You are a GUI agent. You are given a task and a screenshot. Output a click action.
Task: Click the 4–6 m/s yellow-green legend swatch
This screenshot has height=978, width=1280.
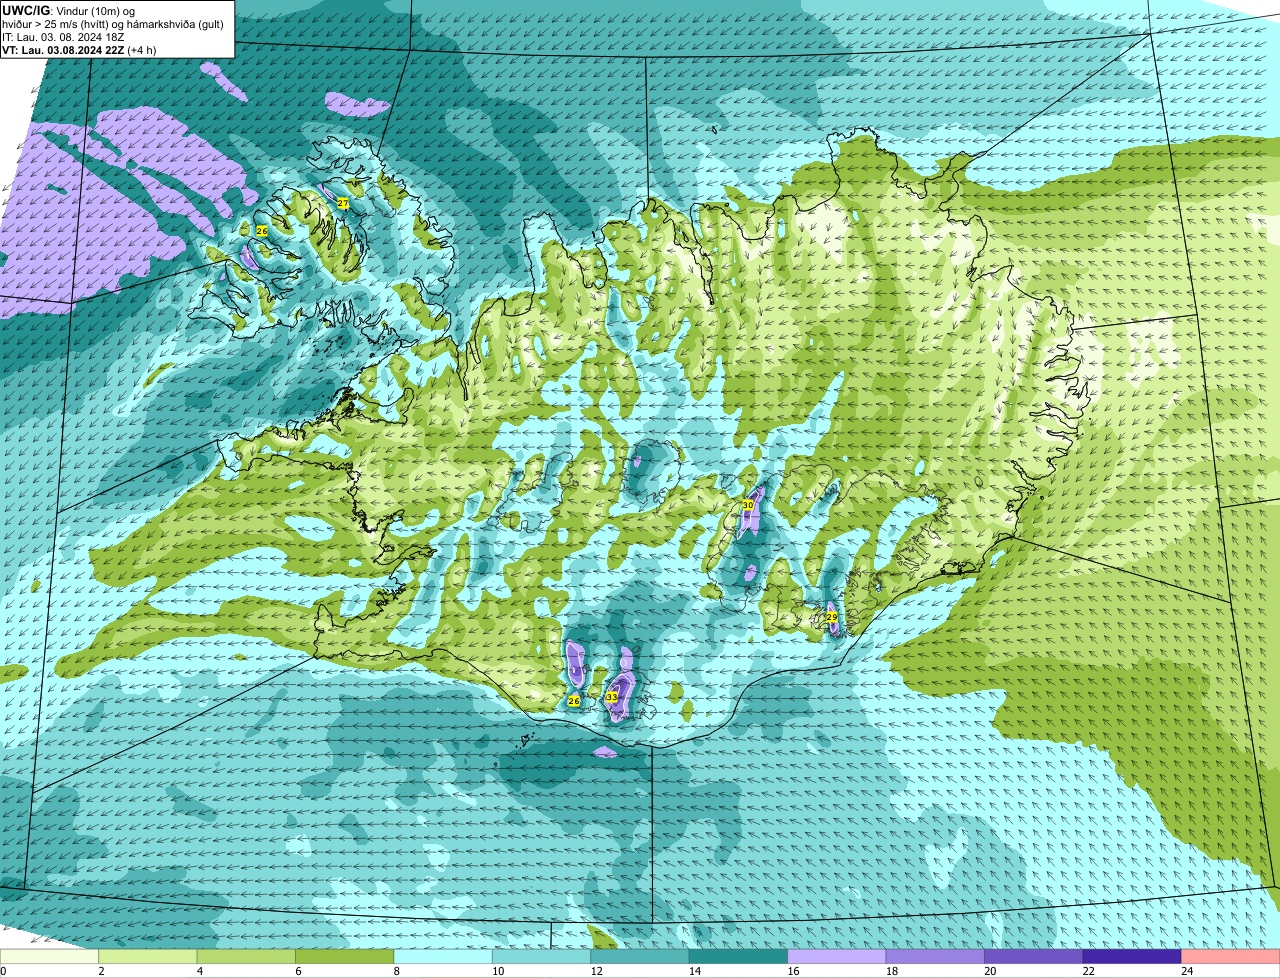[x=246, y=957]
